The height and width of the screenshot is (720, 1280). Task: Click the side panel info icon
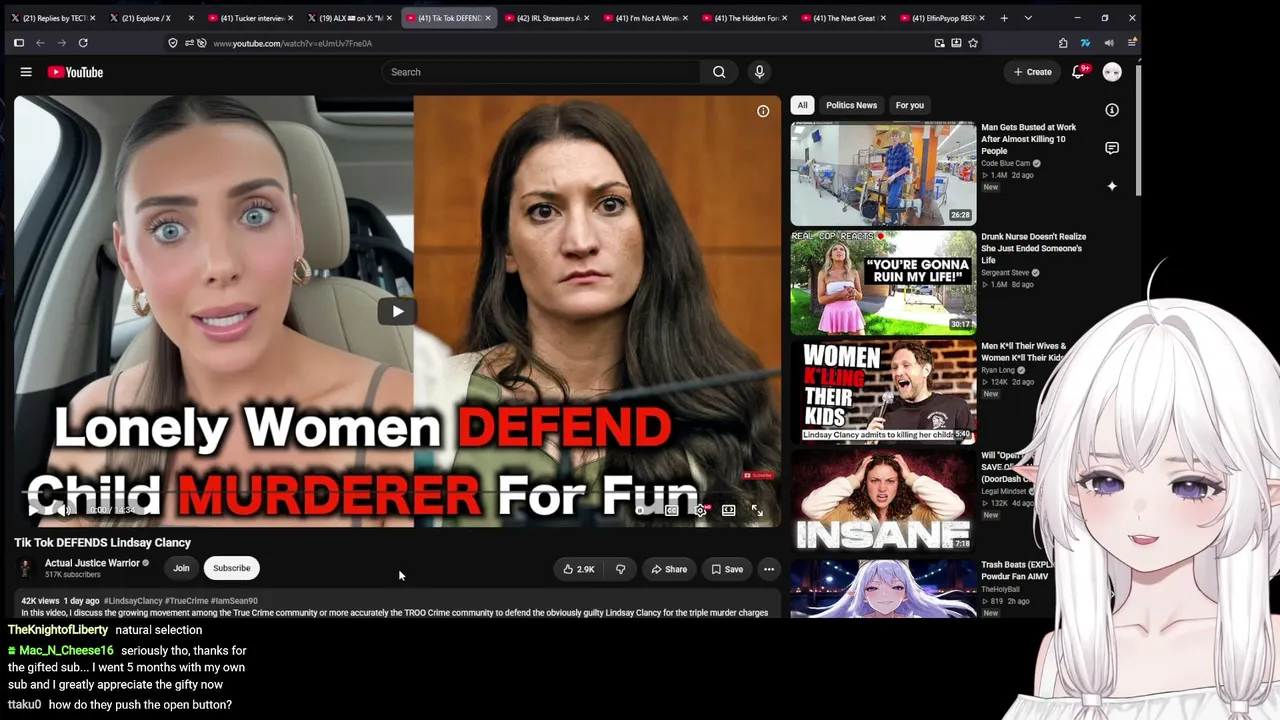point(1112,110)
